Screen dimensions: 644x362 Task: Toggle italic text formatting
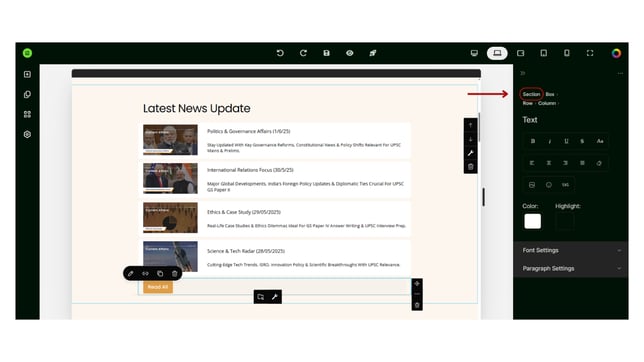(550, 141)
